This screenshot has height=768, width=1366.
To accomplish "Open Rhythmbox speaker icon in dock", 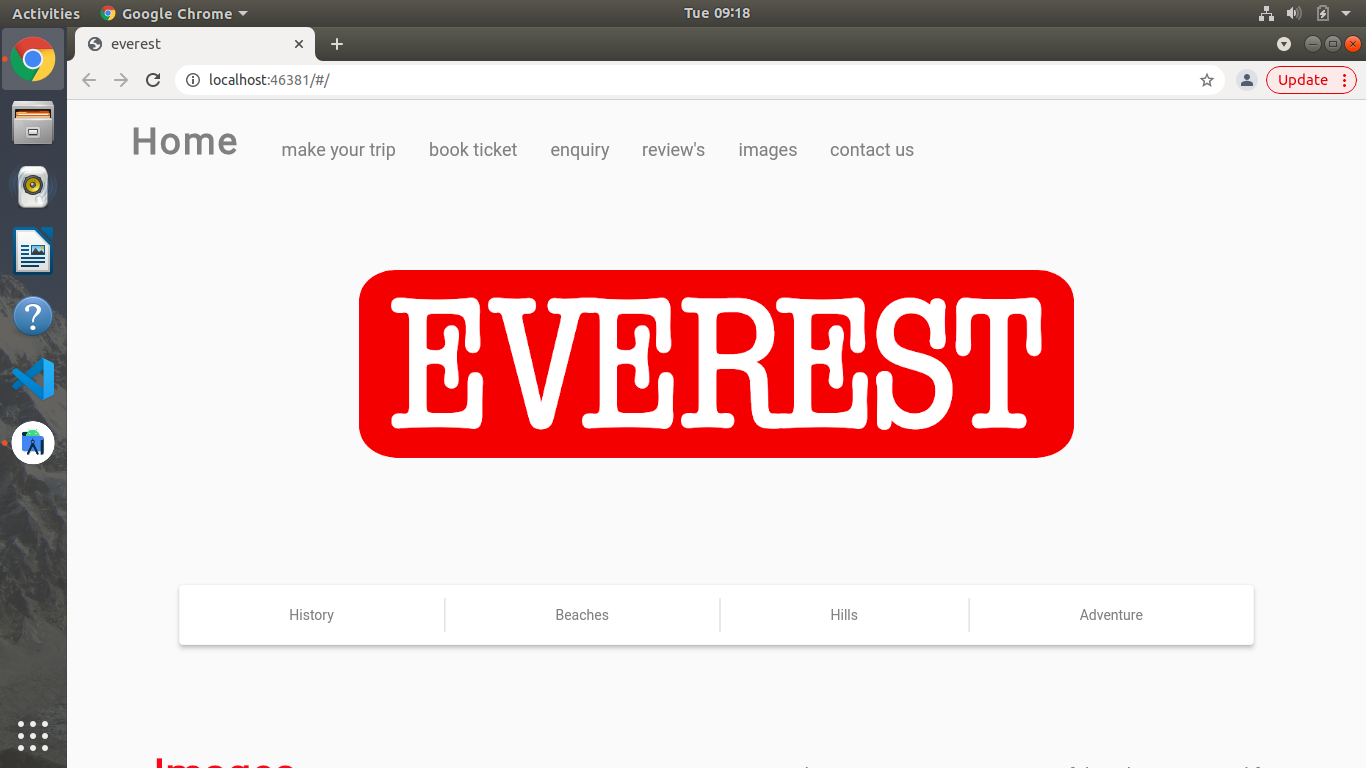I will click(x=33, y=187).
